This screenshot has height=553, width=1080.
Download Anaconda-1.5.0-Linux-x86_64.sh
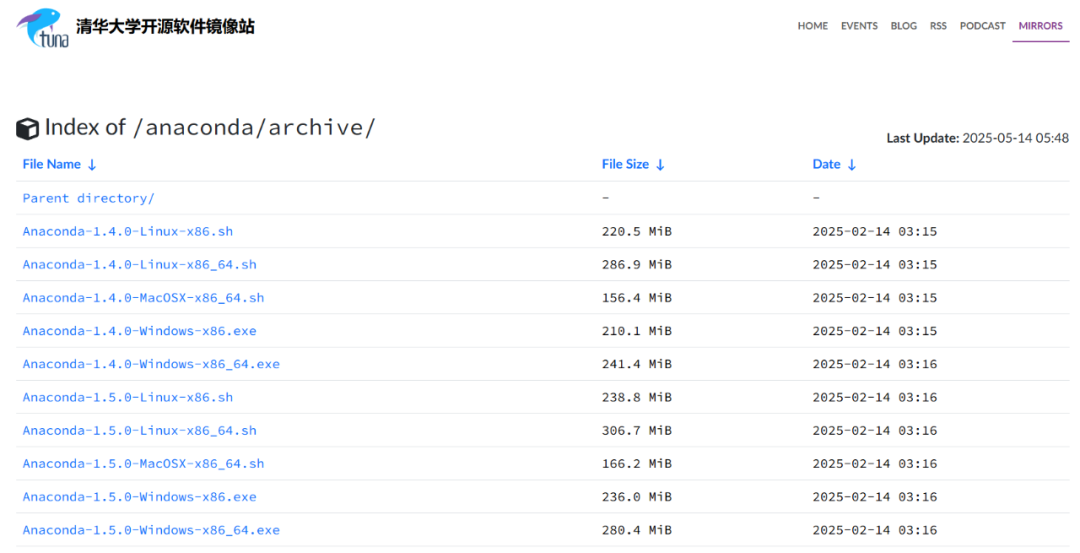point(139,430)
